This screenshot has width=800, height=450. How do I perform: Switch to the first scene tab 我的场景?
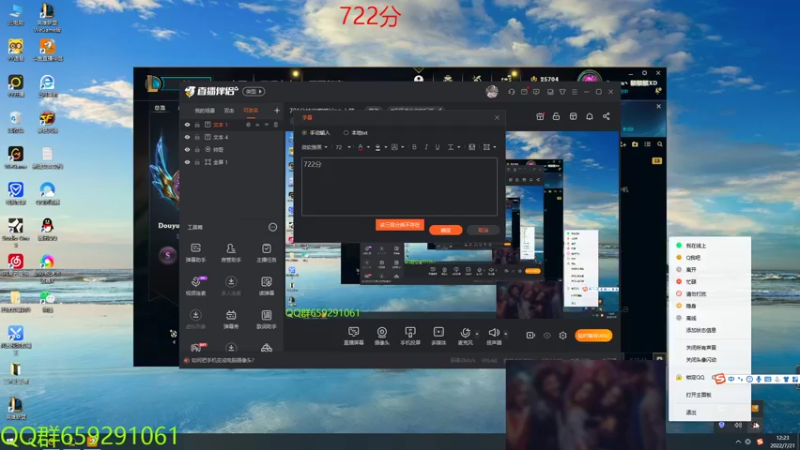click(x=205, y=110)
